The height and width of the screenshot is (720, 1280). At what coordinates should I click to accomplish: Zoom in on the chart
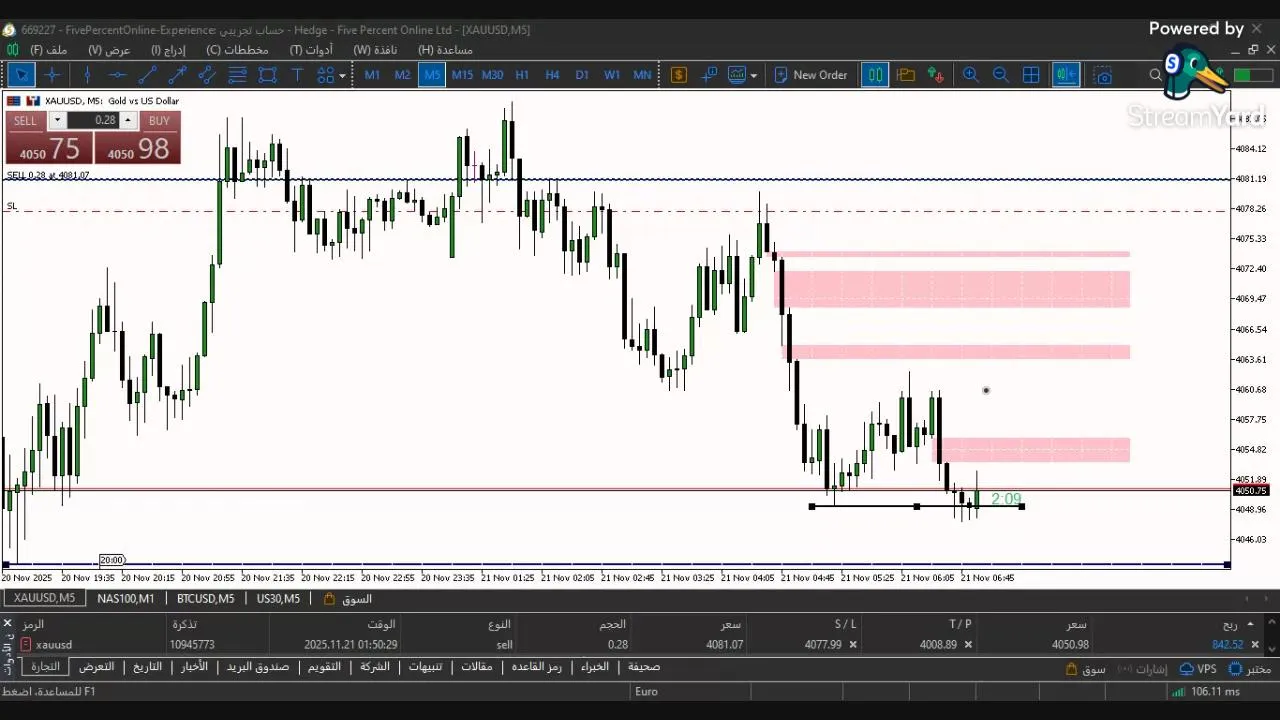click(x=970, y=75)
